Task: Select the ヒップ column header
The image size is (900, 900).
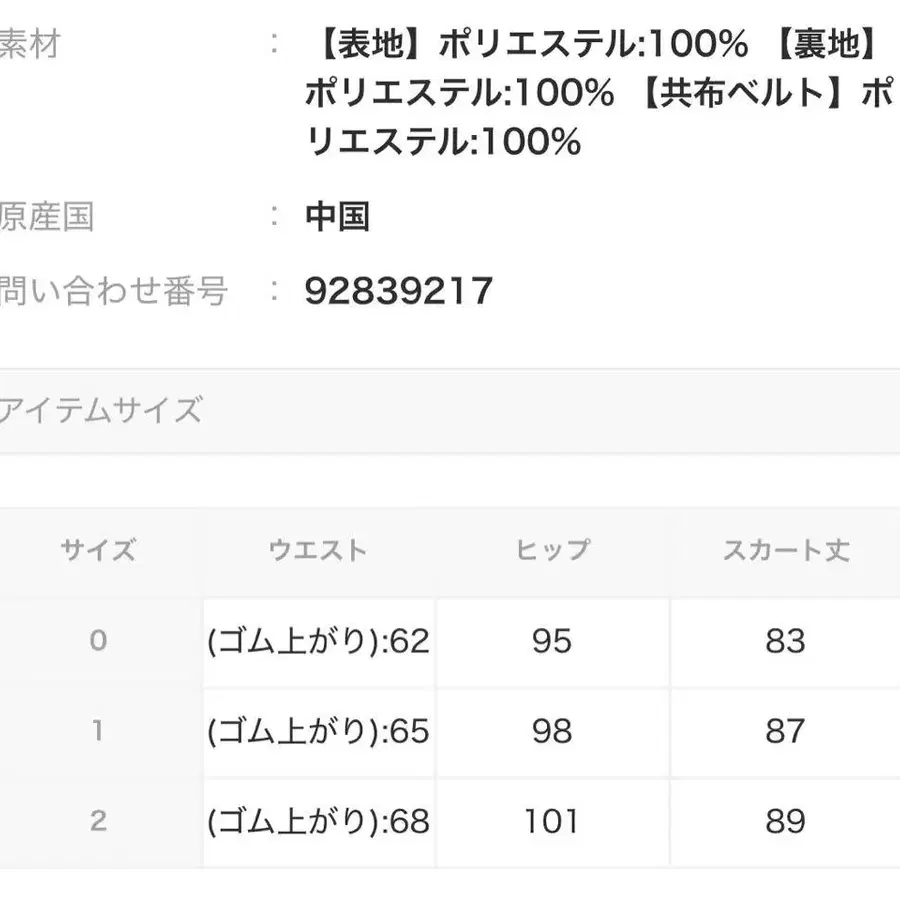Action: click(x=552, y=550)
